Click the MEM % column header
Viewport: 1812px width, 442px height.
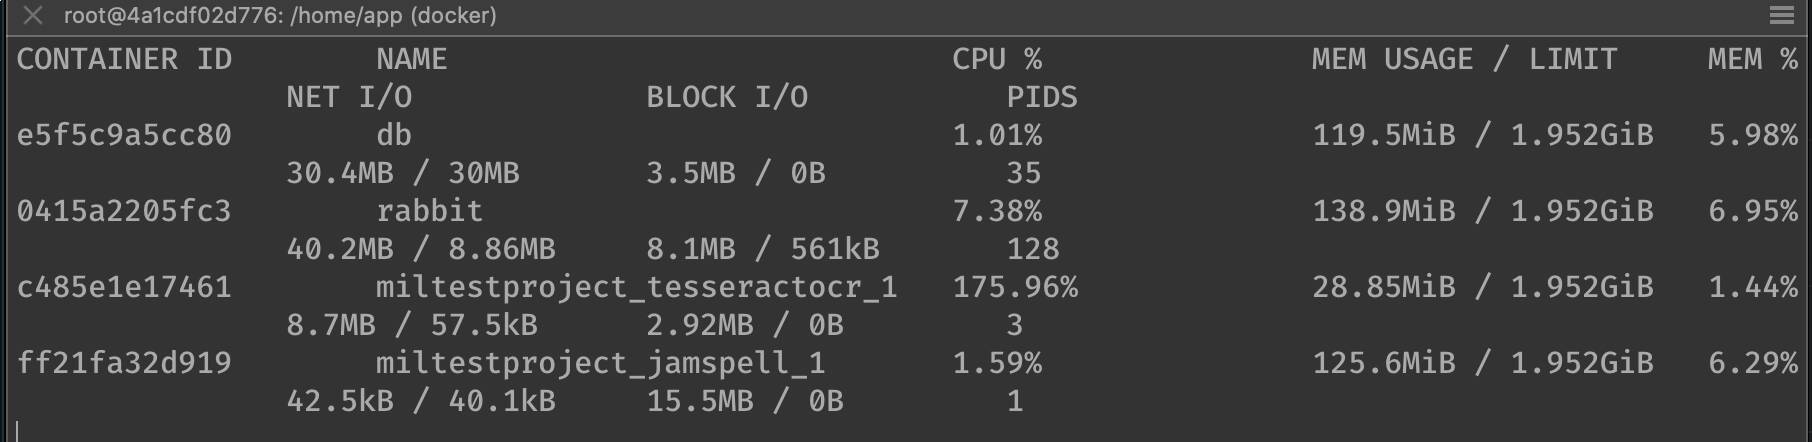[1752, 60]
